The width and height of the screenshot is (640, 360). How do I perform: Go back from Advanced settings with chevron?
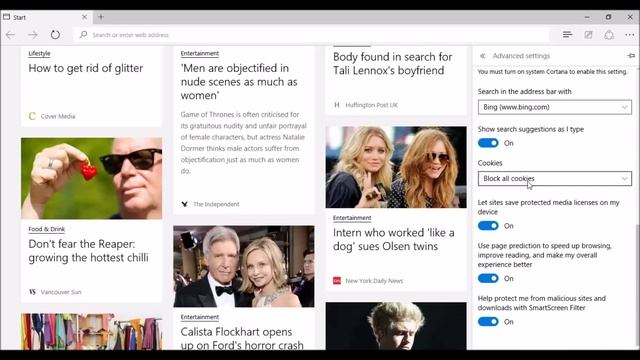[x=482, y=56]
